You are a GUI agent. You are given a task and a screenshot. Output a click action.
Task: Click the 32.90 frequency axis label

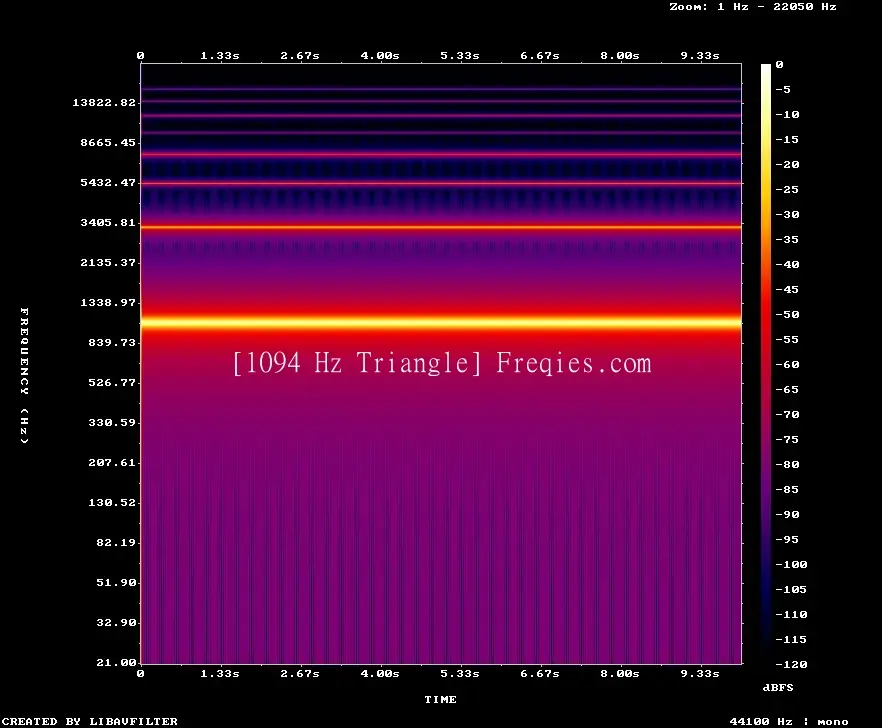116,622
